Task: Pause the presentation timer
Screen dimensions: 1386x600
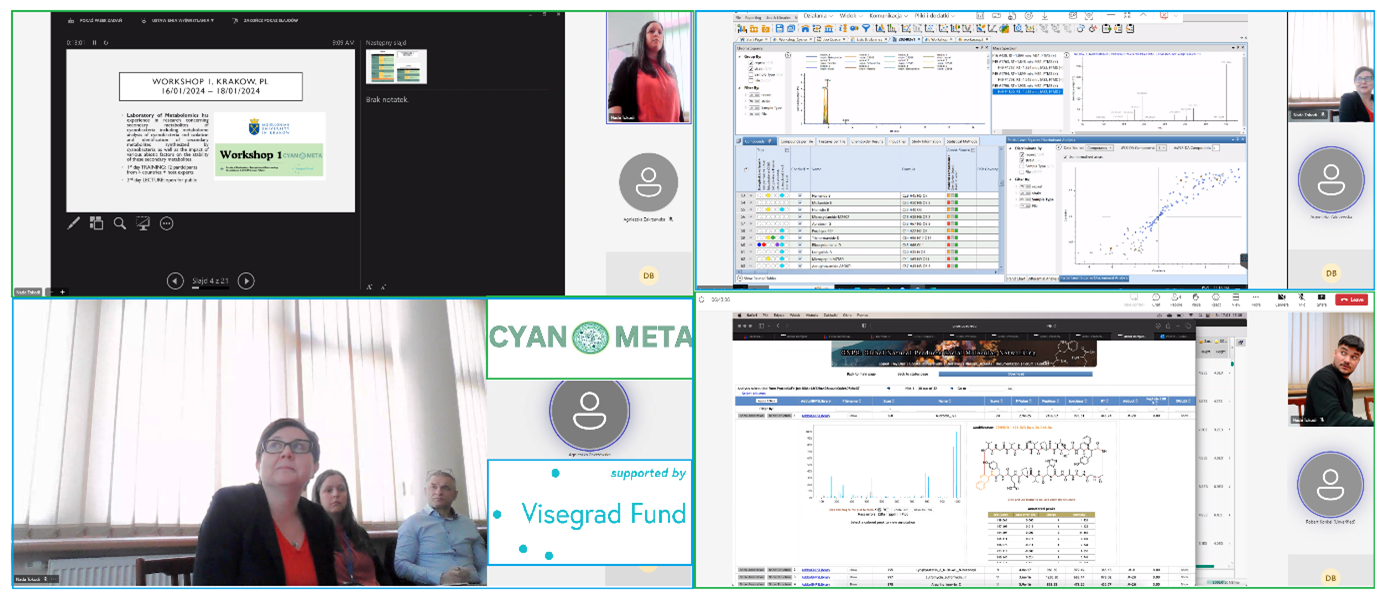Action: tap(95, 42)
